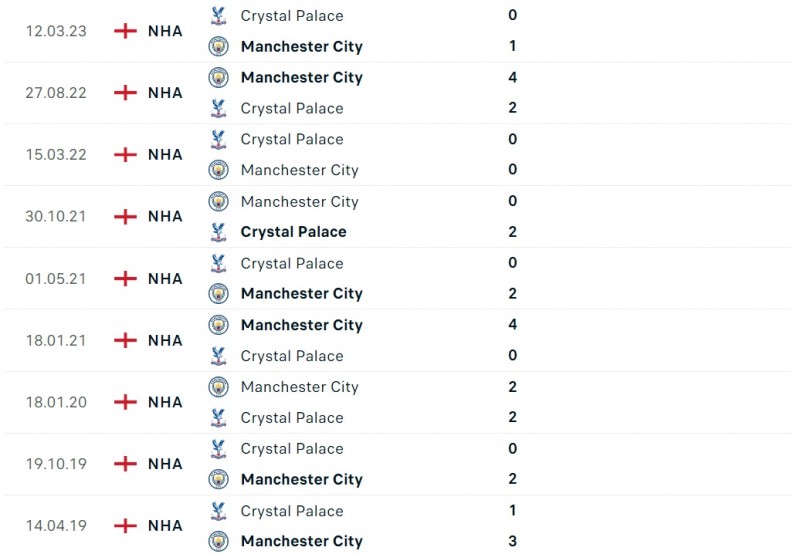
Task: Click the 18.01.20 match date
Action: [56, 402]
